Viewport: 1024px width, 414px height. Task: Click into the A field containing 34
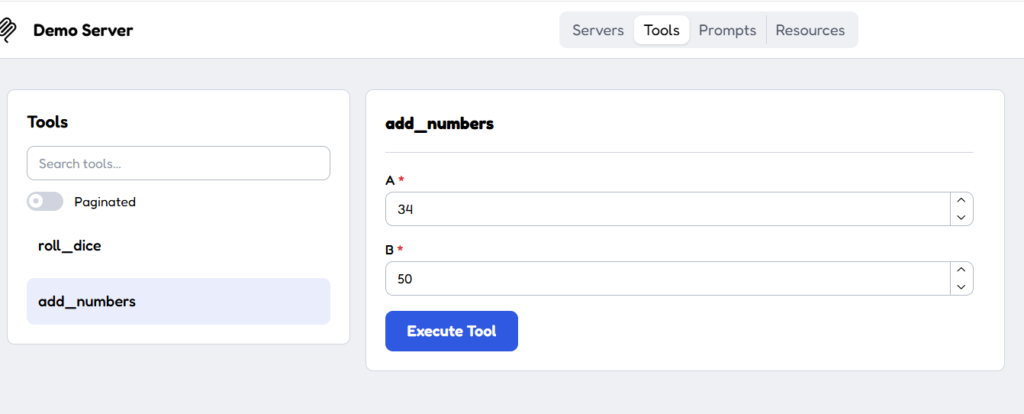point(667,209)
